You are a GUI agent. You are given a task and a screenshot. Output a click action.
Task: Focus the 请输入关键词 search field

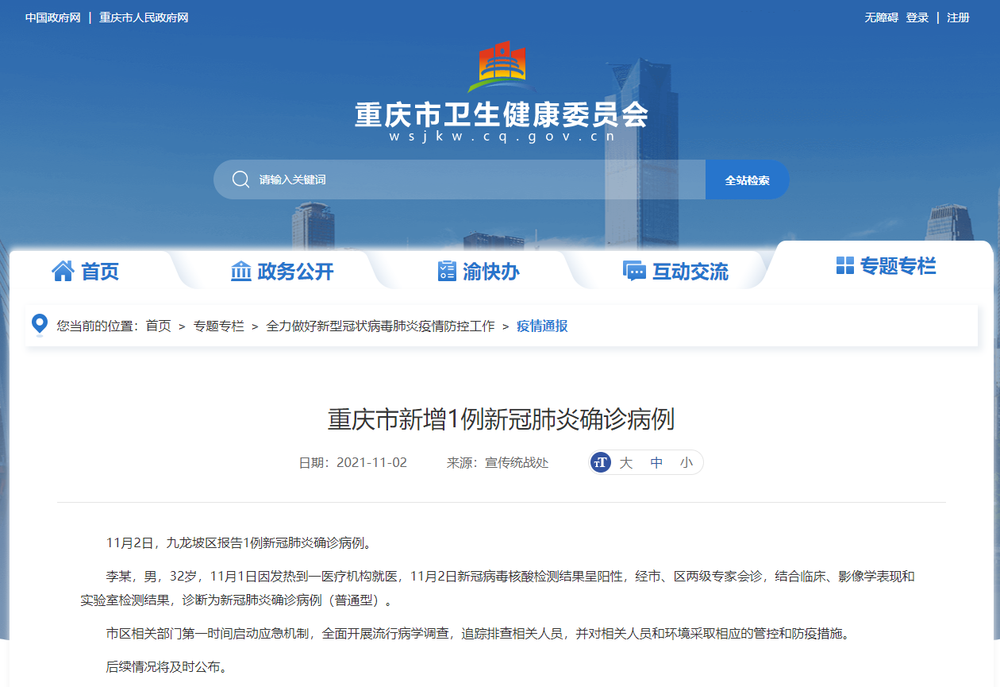coord(470,180)
